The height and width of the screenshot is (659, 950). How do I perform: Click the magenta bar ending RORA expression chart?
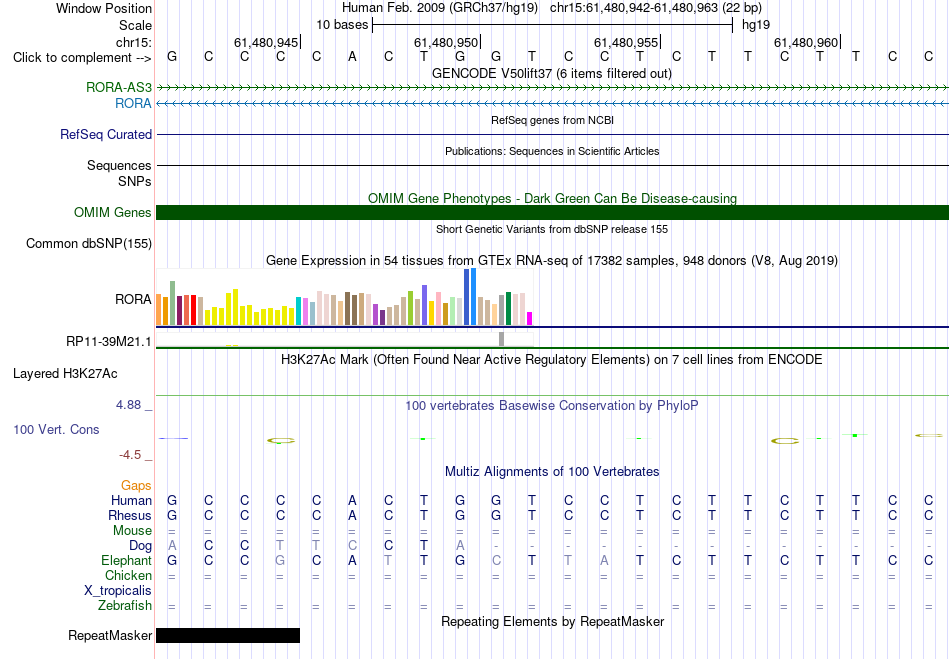coord(530,319)
